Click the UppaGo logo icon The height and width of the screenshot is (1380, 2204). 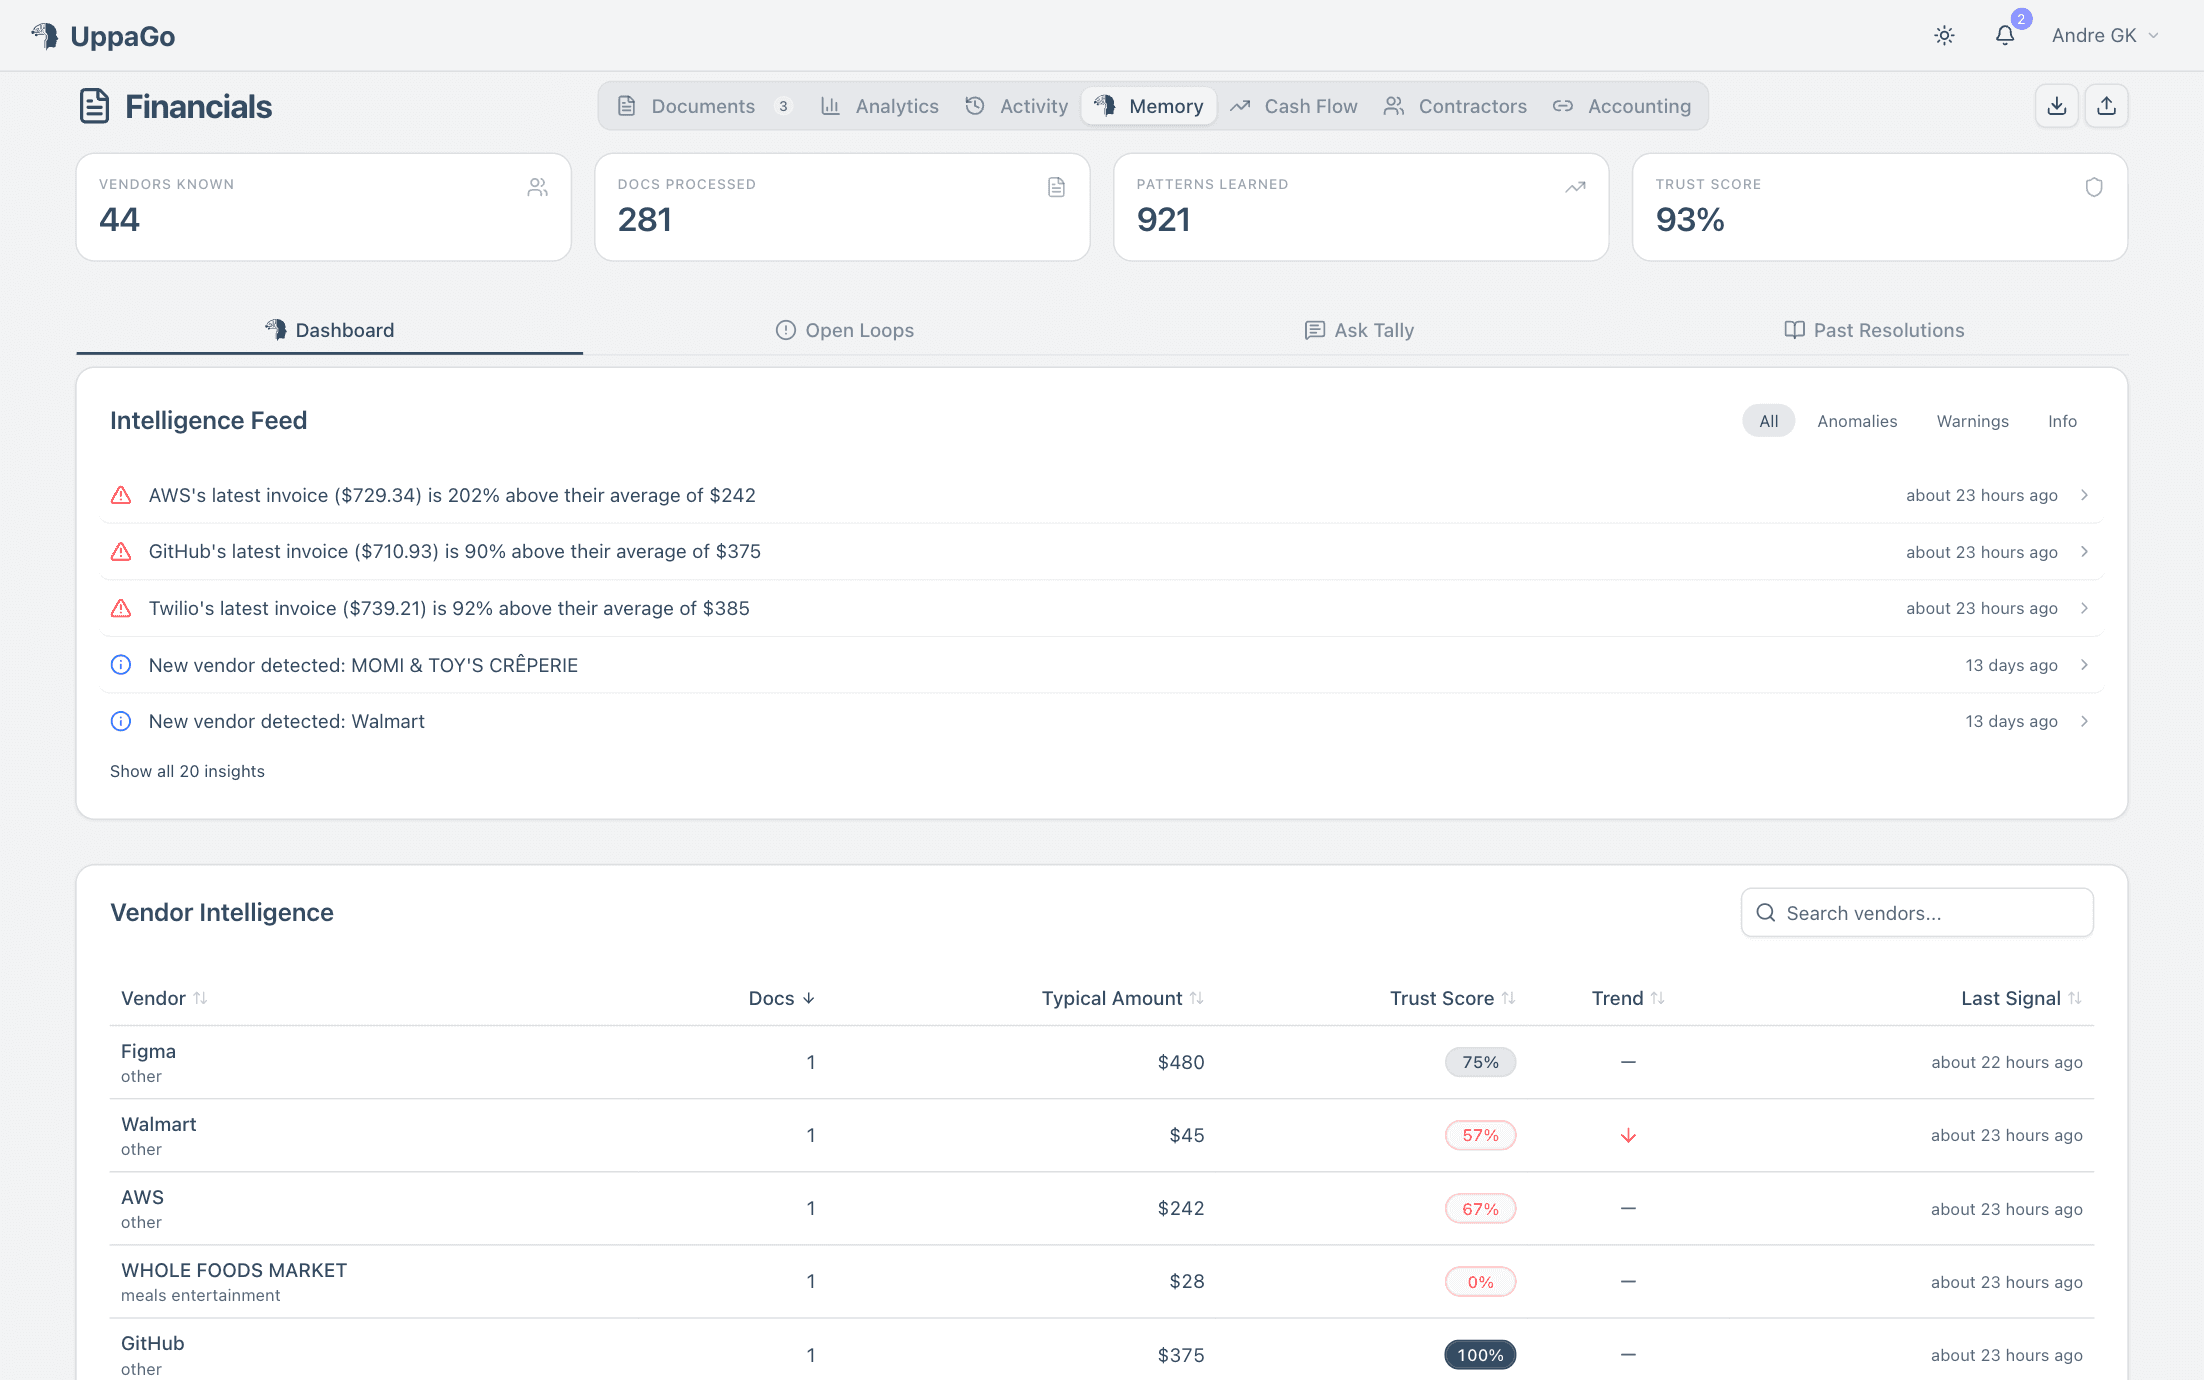point(44,36)
